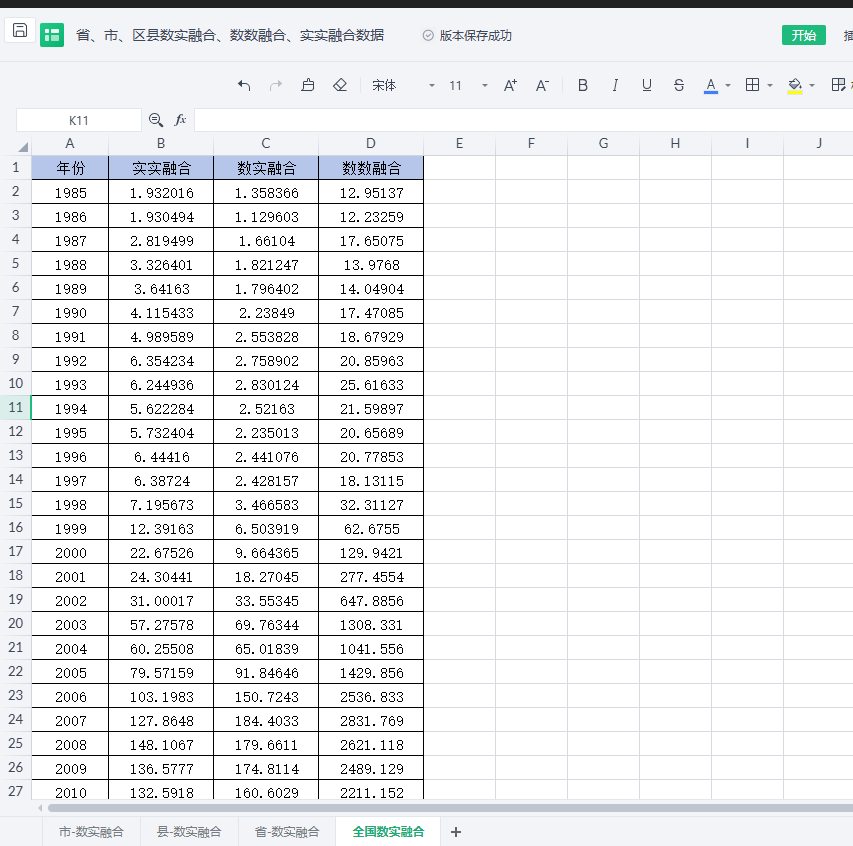The image size is (853, 846).
Task: Click the cell containing 2008
Action: click(x=70, y=745)
